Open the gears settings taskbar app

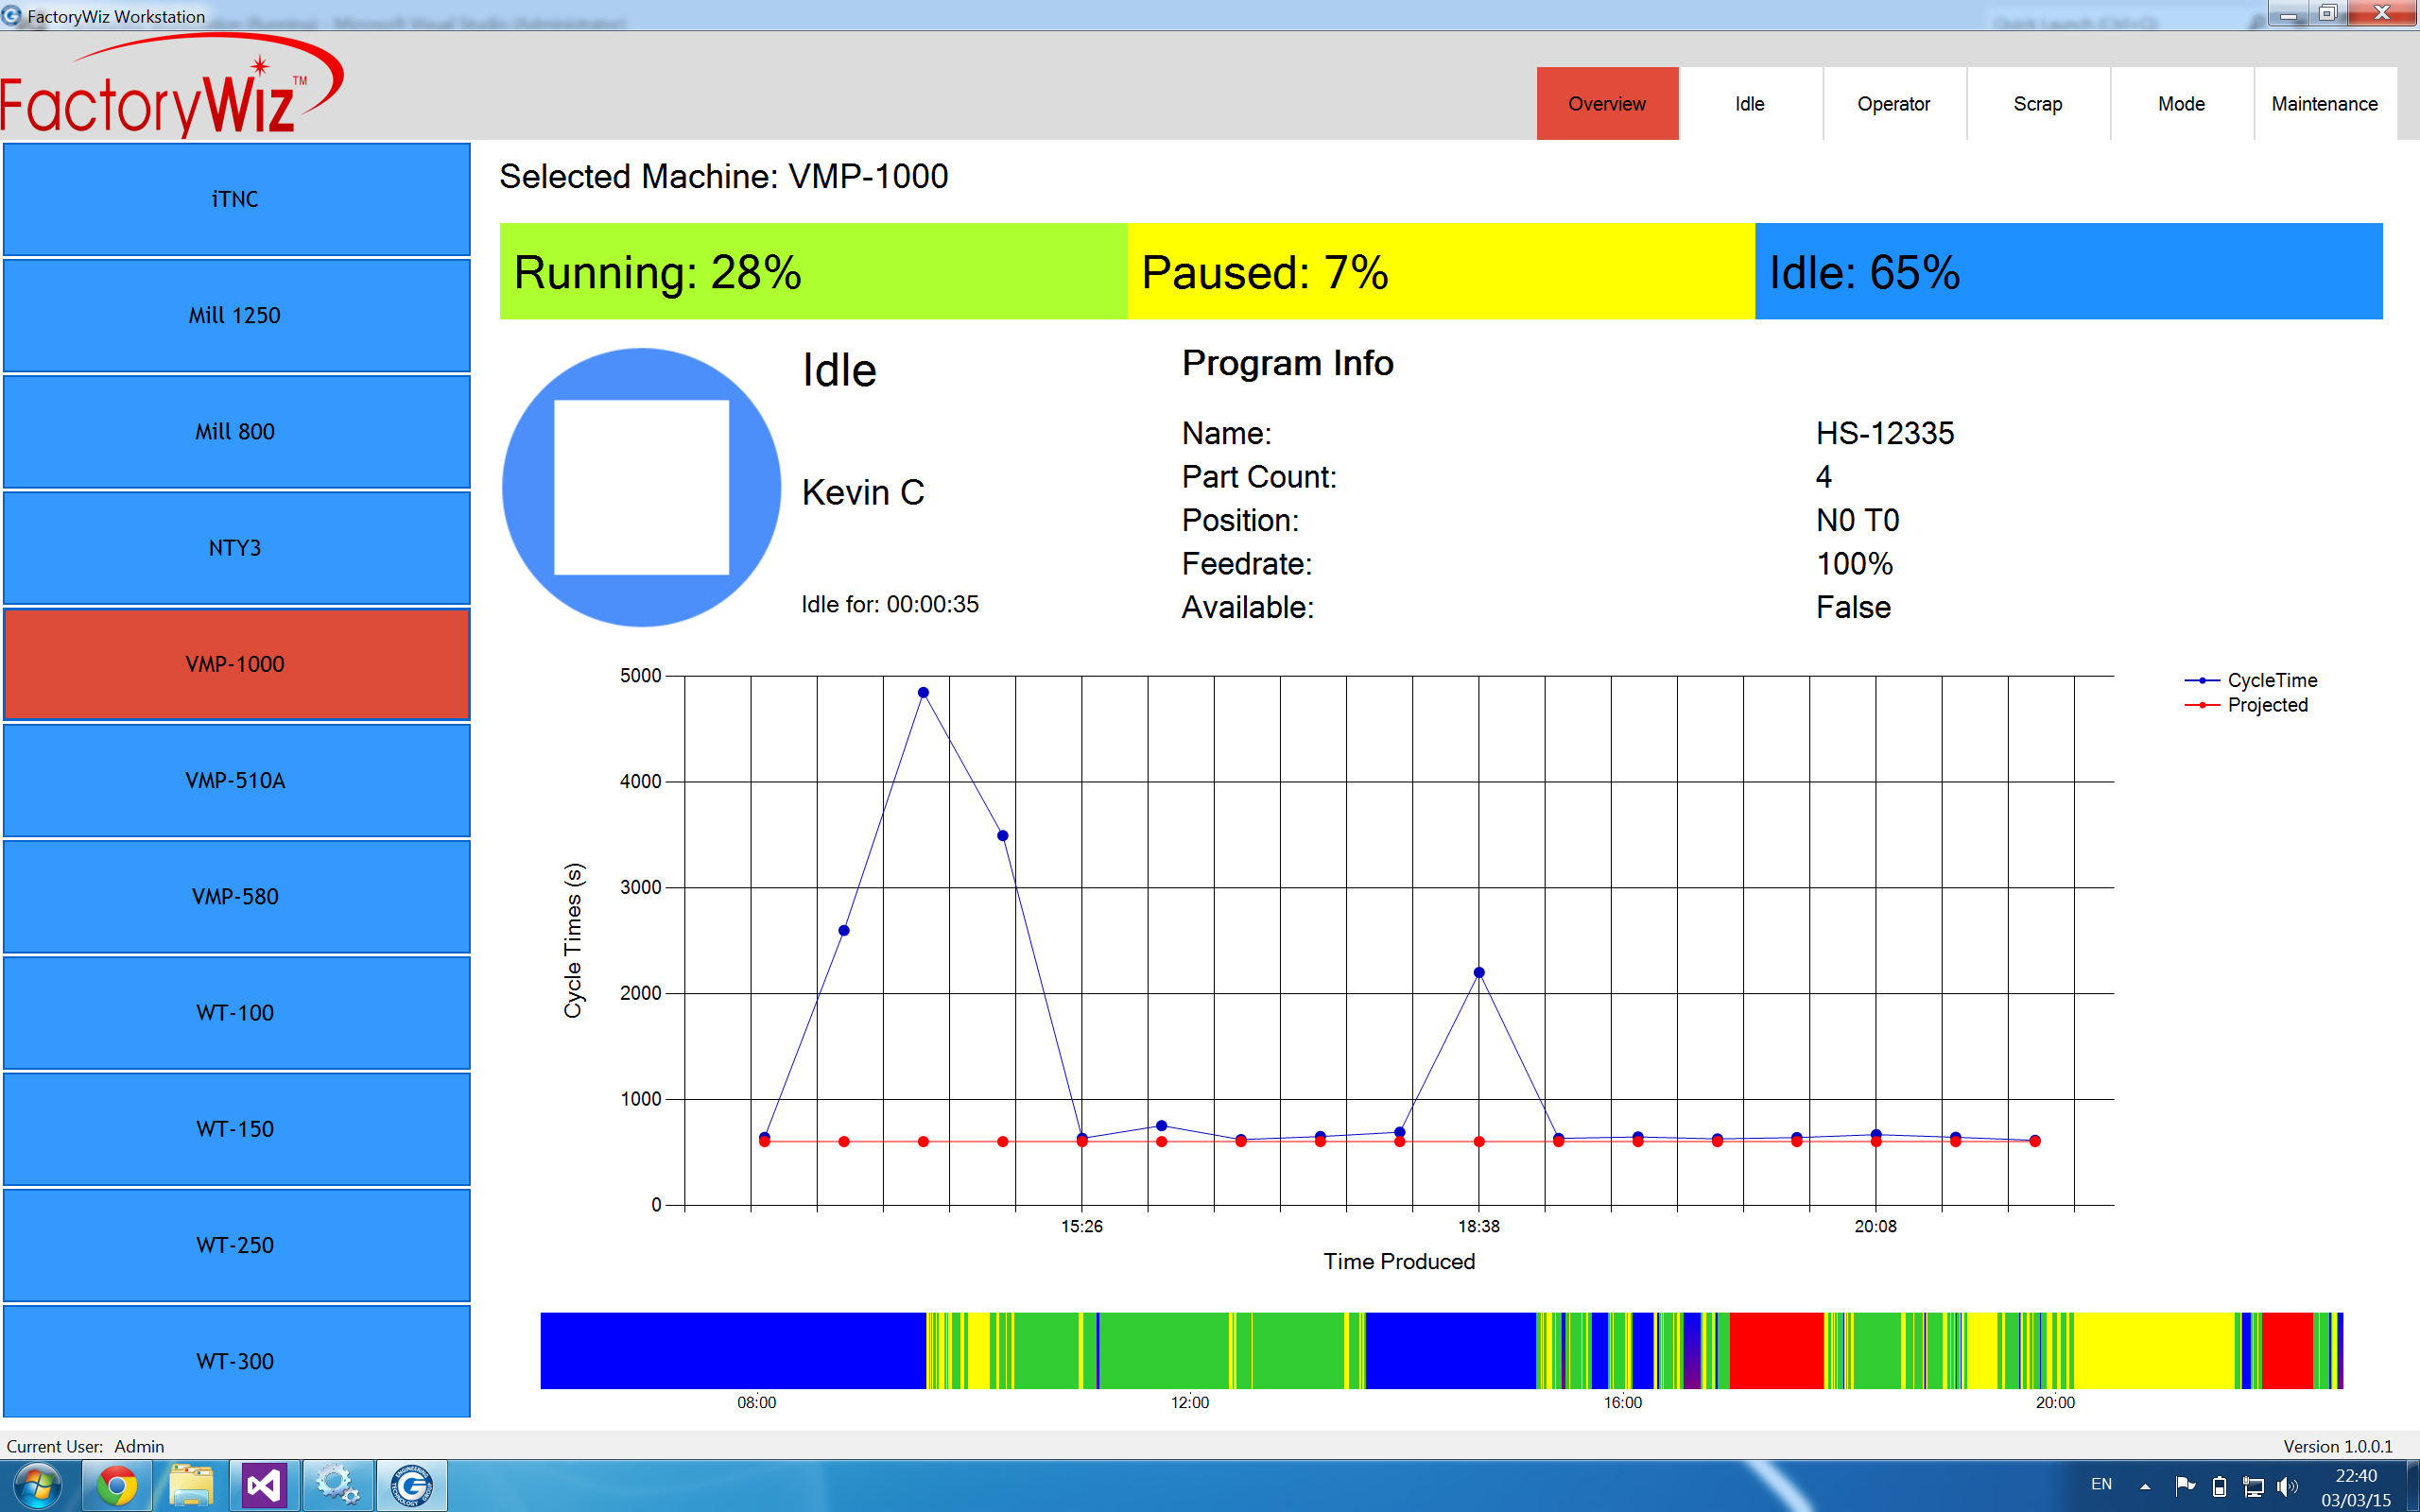point(338,1486)
